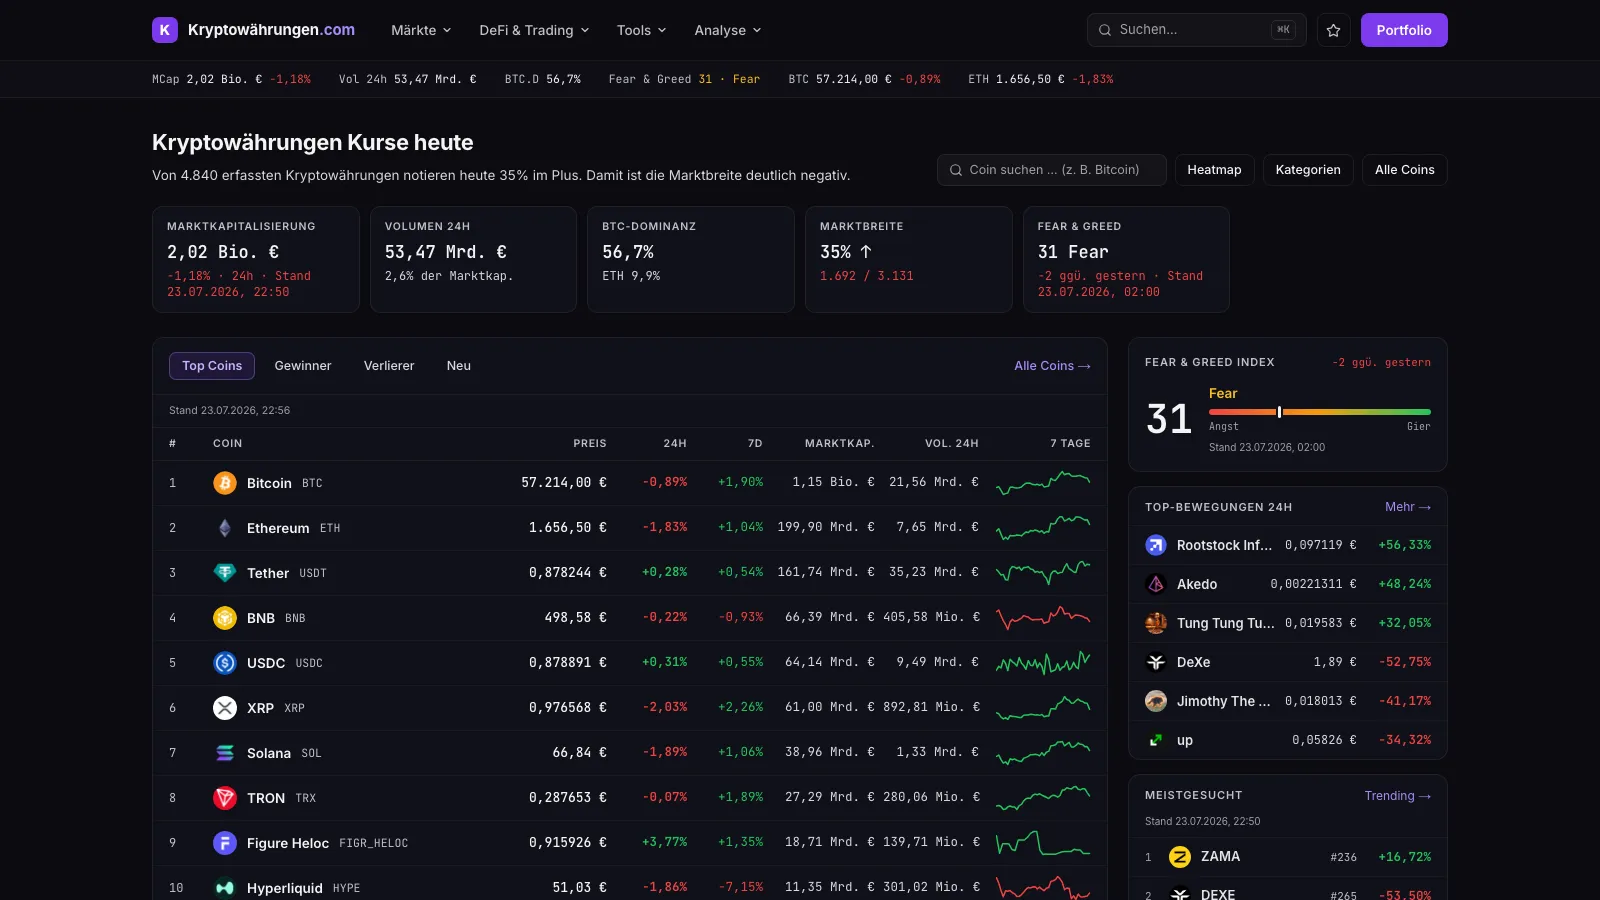Click the up token icon

tap(1156, 740)
